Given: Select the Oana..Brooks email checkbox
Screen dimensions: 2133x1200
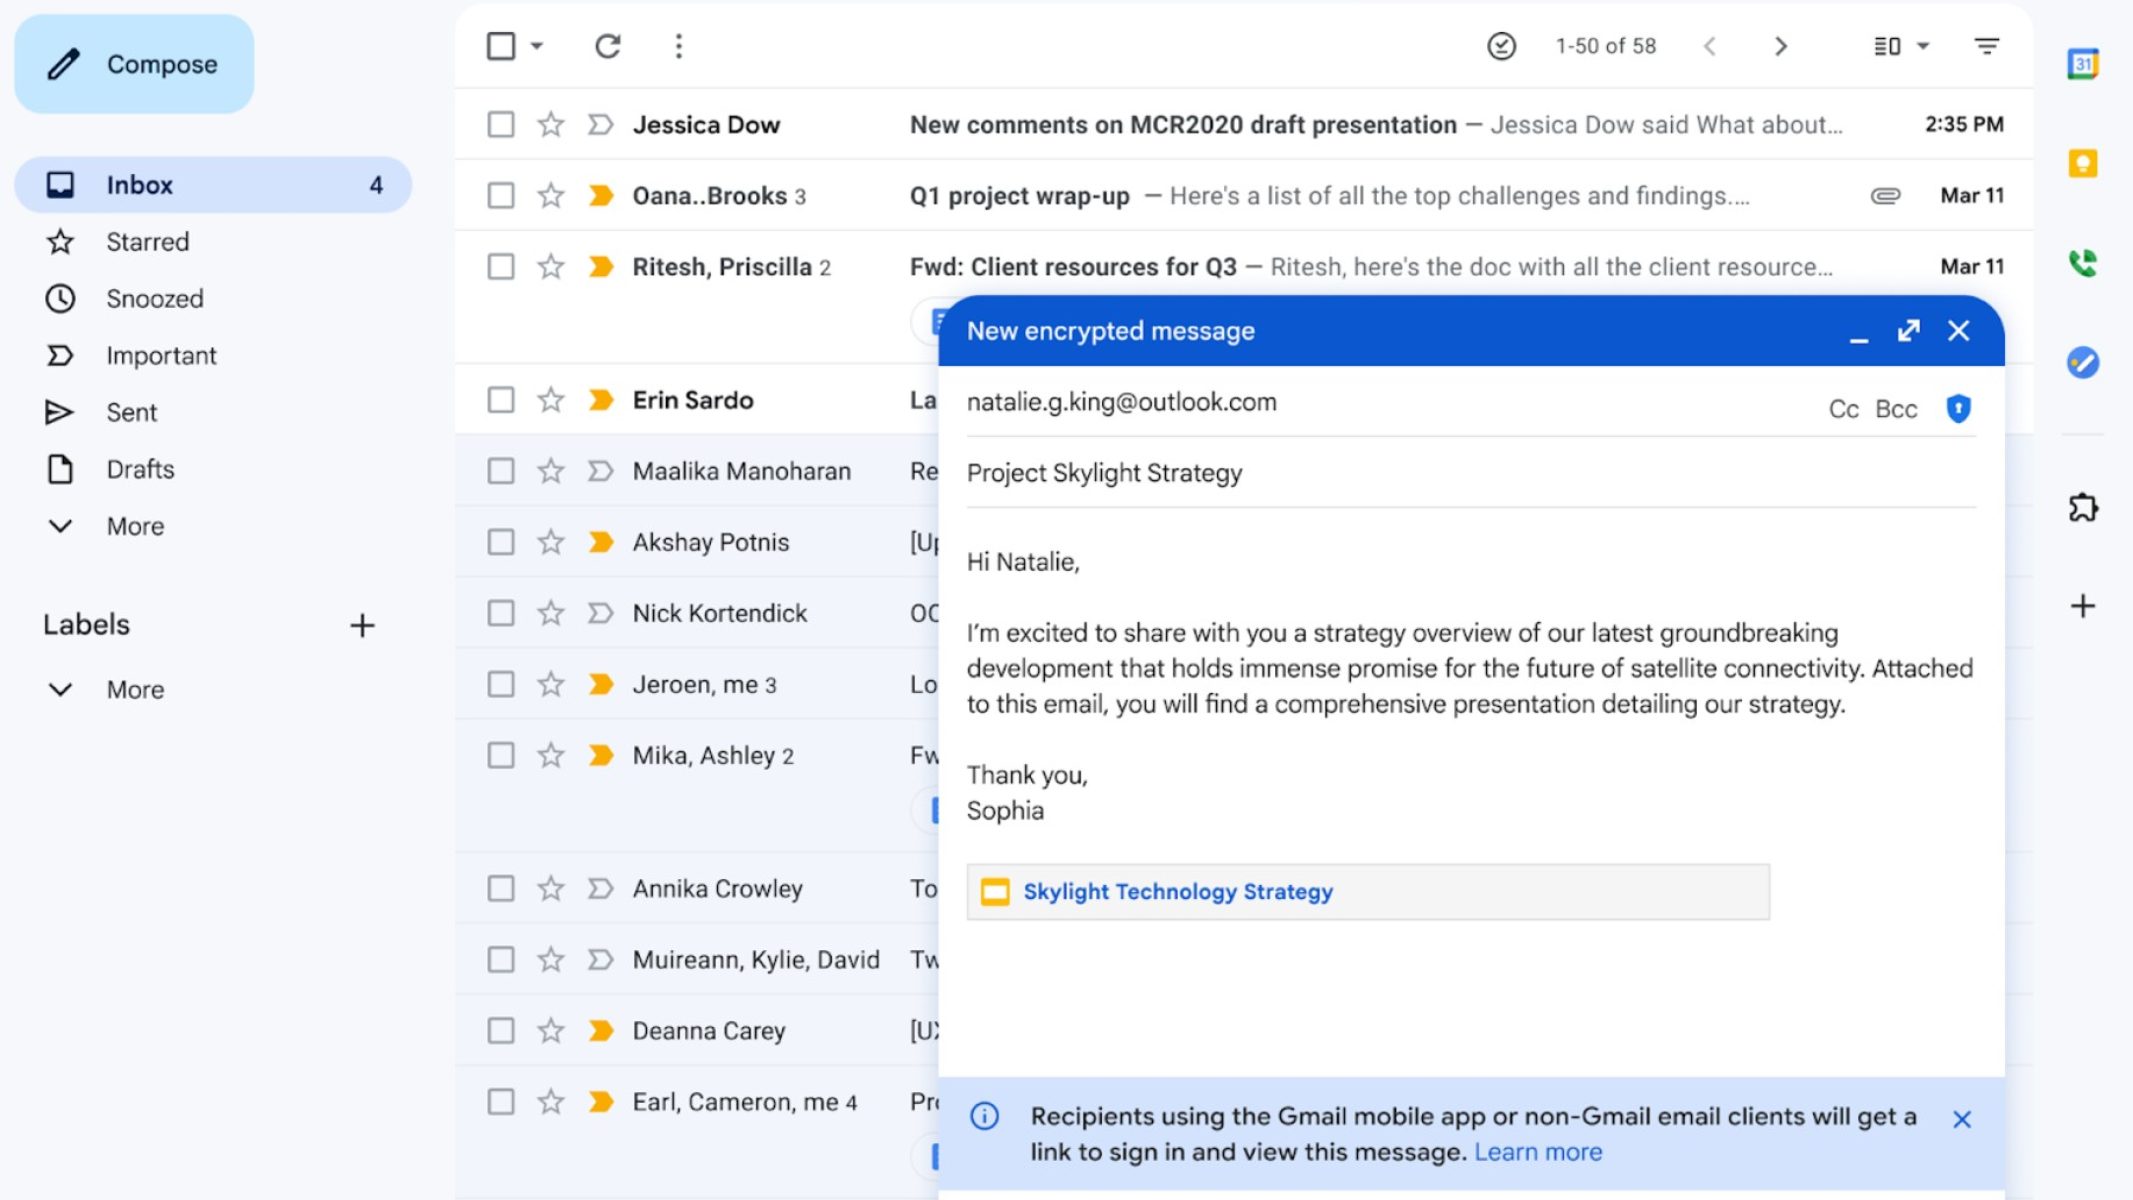Looking at the screenshot, I should click(500, 195).
